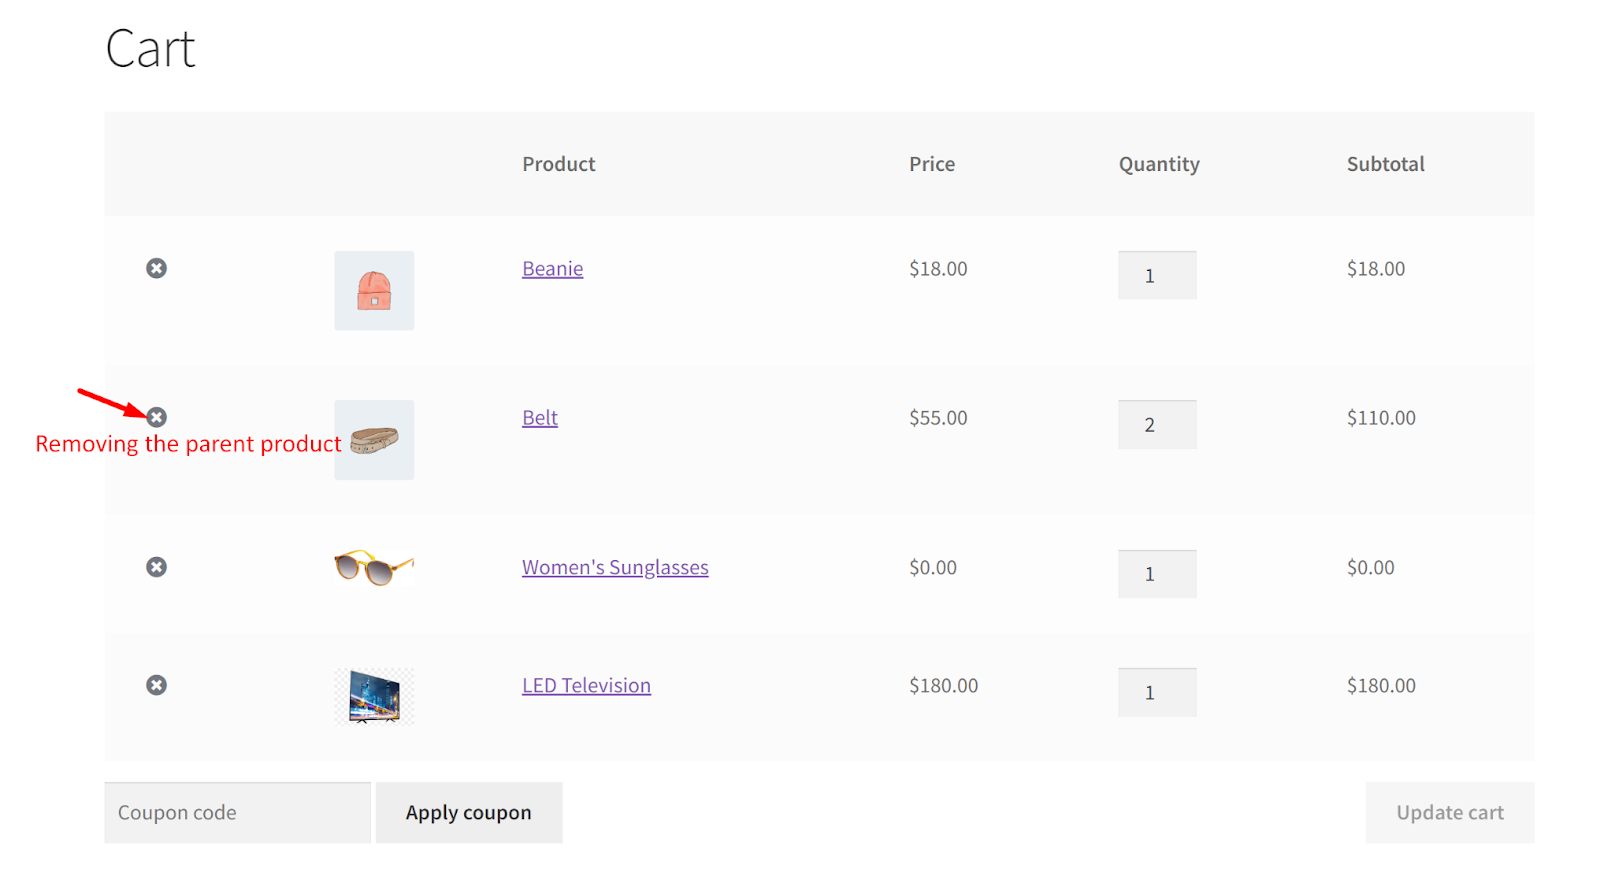Open Women's Sunglasses product page link
The image size is (1600, 874).
pyautogui.click(x=615, y=568)
